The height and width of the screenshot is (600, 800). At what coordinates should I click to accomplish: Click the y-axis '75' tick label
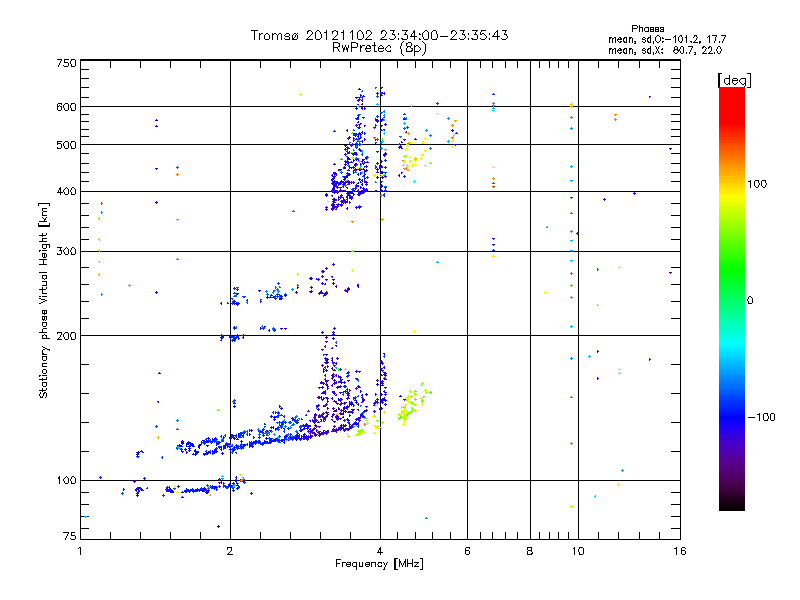coord(70,536)
